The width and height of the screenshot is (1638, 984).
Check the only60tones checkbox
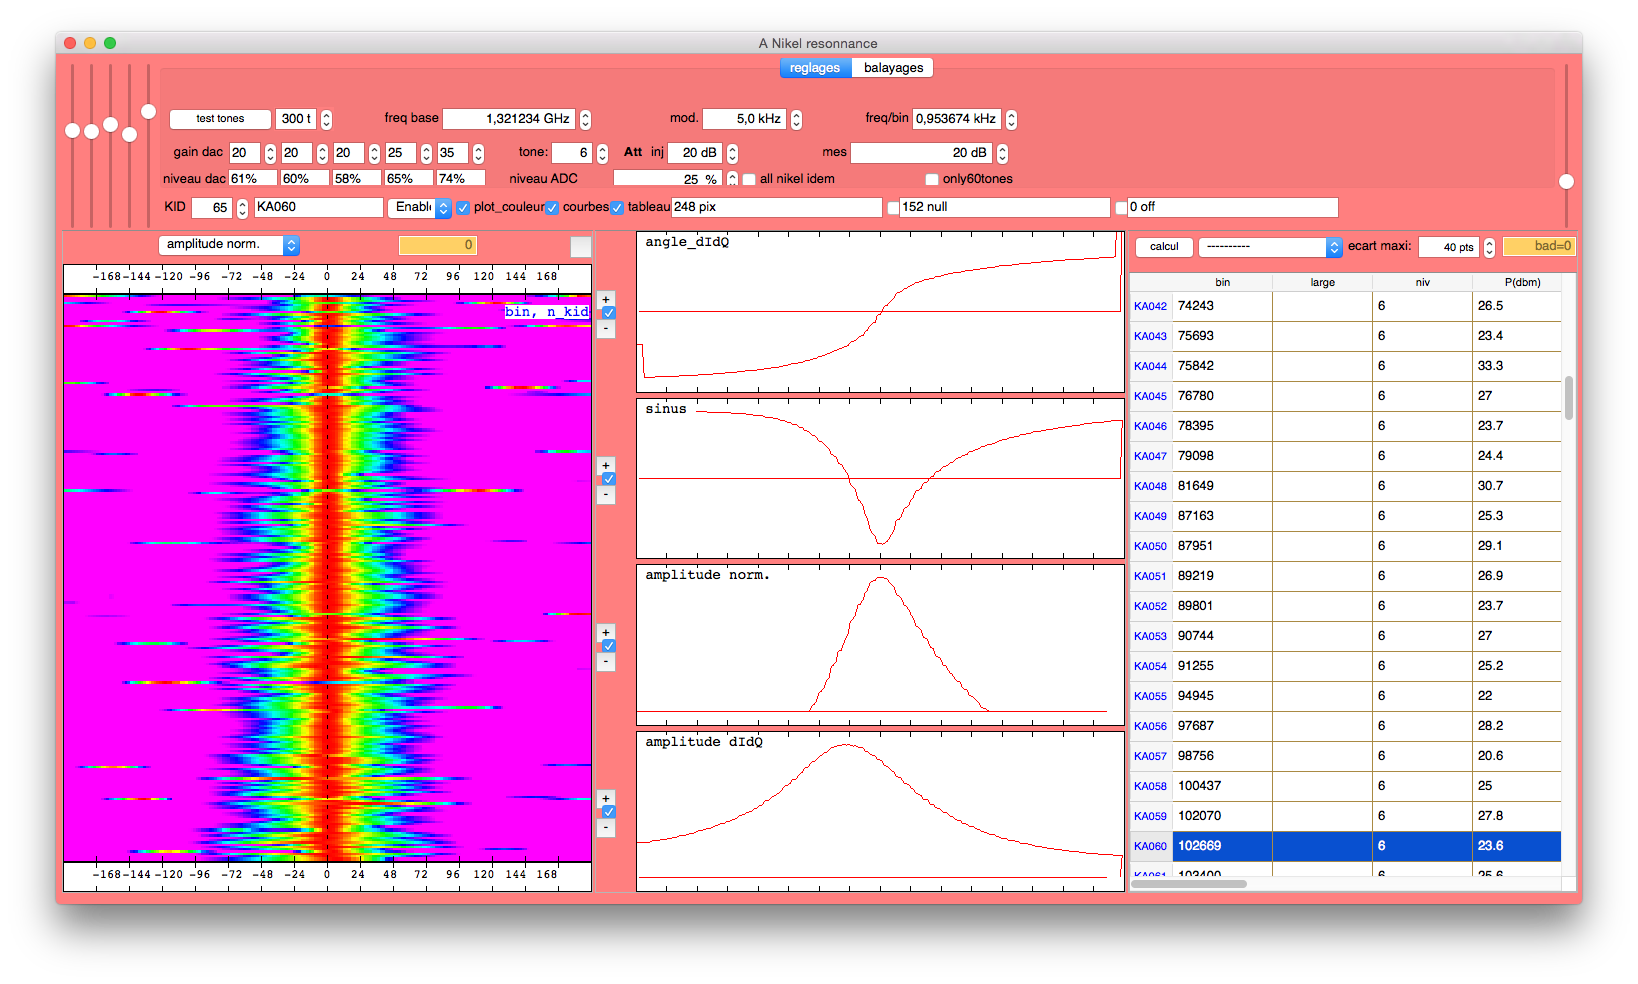[932, 180]
